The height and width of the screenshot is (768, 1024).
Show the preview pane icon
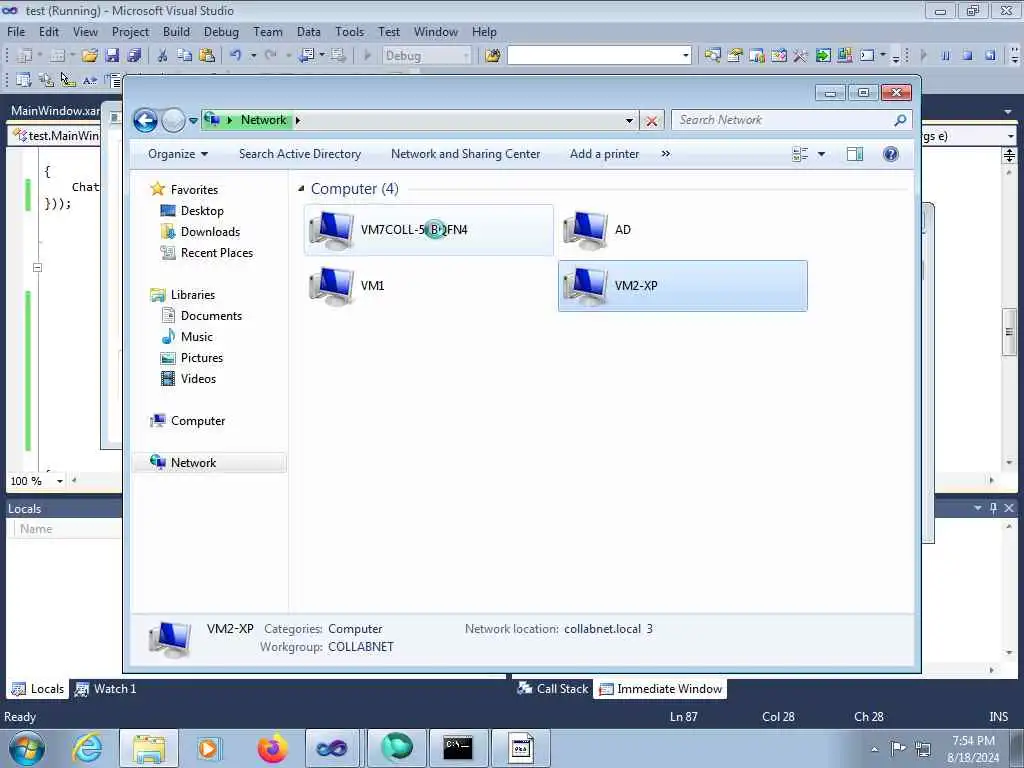point(855,154)
